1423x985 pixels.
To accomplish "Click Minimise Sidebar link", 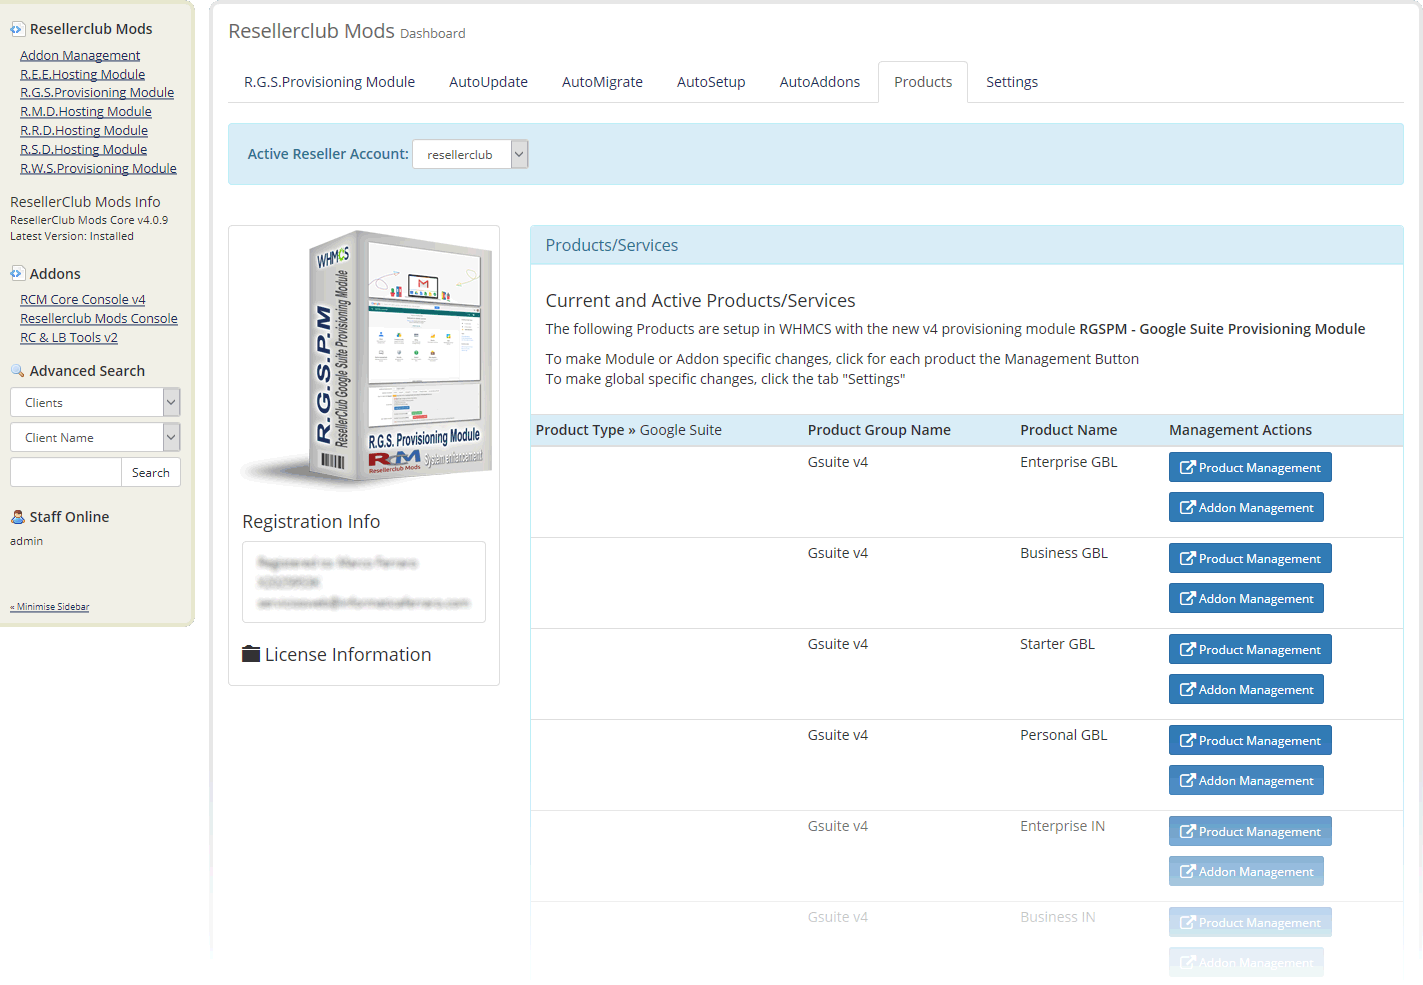I will click(x=50, y=607).
